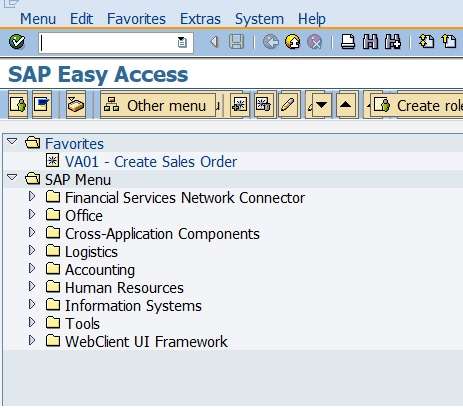
Task: Click the Human Resources tree label
Action: [x=124, y=288]
